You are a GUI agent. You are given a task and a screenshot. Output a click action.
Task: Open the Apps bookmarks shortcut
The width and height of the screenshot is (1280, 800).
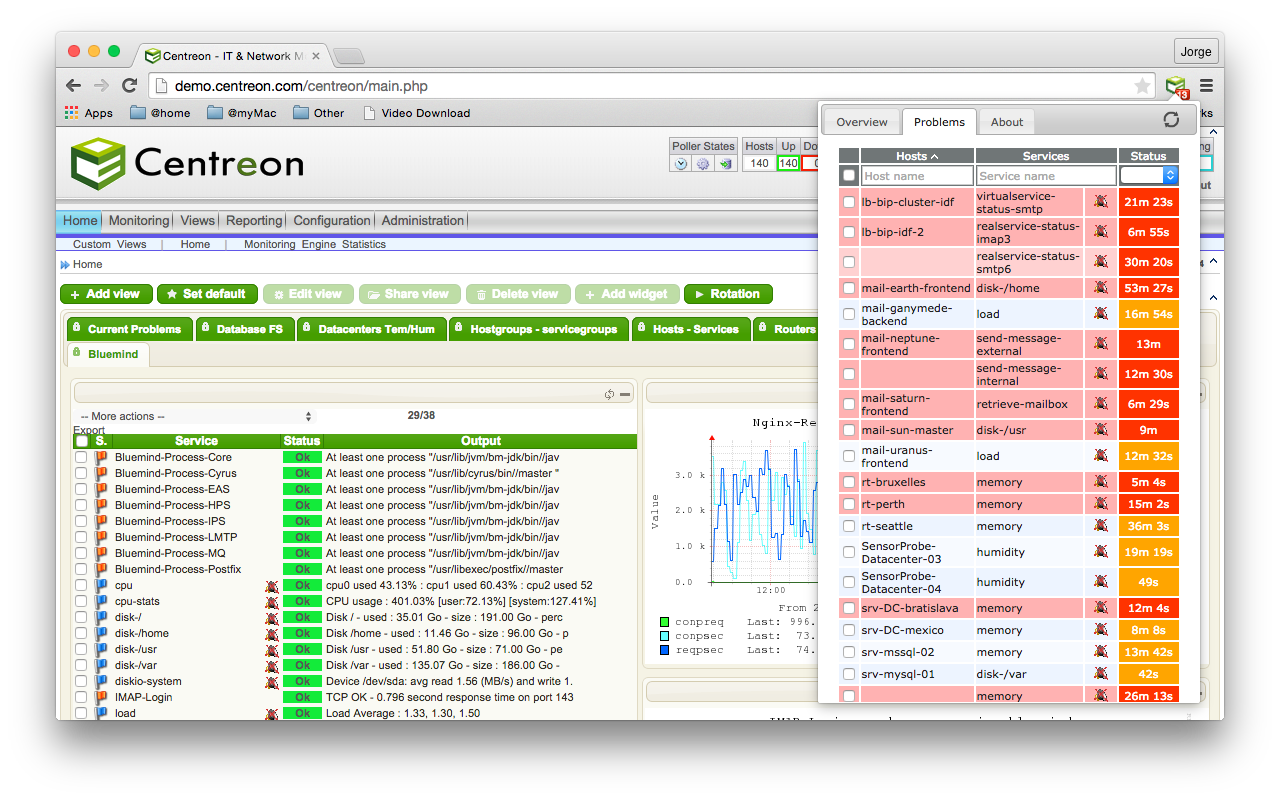(x=89, y=113)
